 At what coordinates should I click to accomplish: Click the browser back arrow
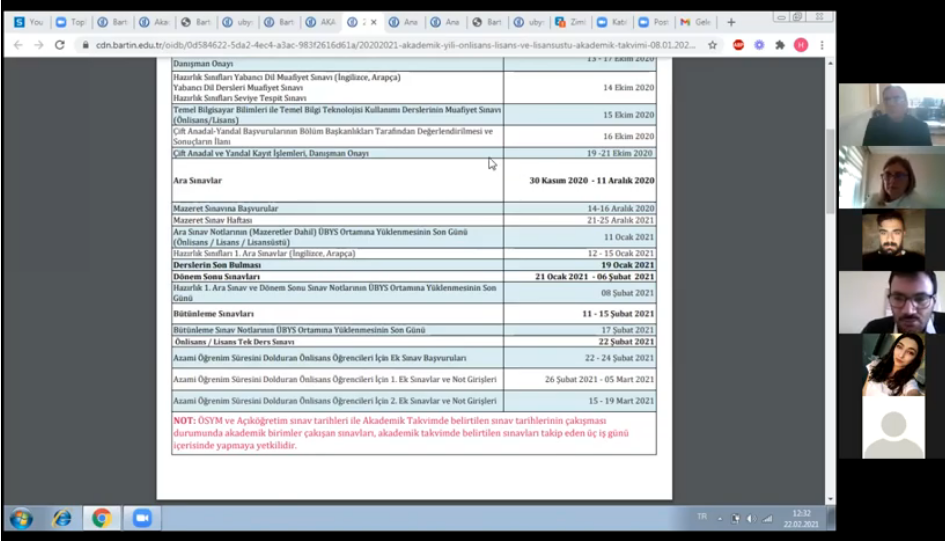point(17,45)
